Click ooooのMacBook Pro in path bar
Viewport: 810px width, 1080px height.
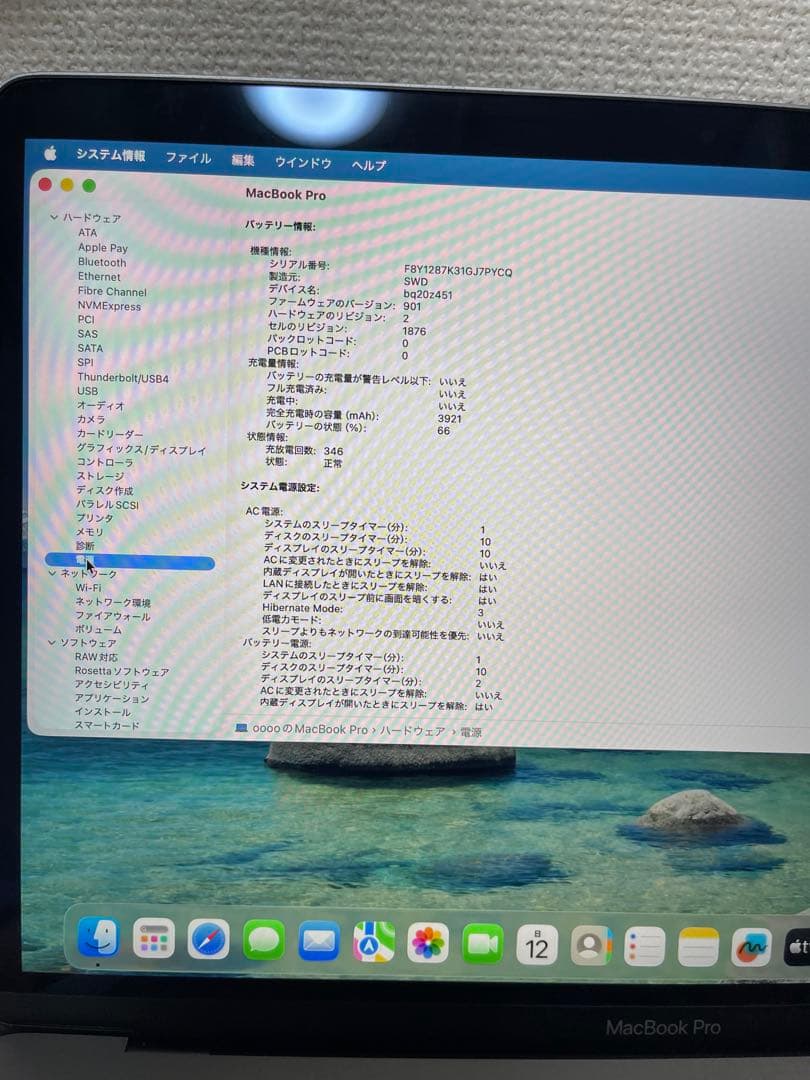(310, 729)
